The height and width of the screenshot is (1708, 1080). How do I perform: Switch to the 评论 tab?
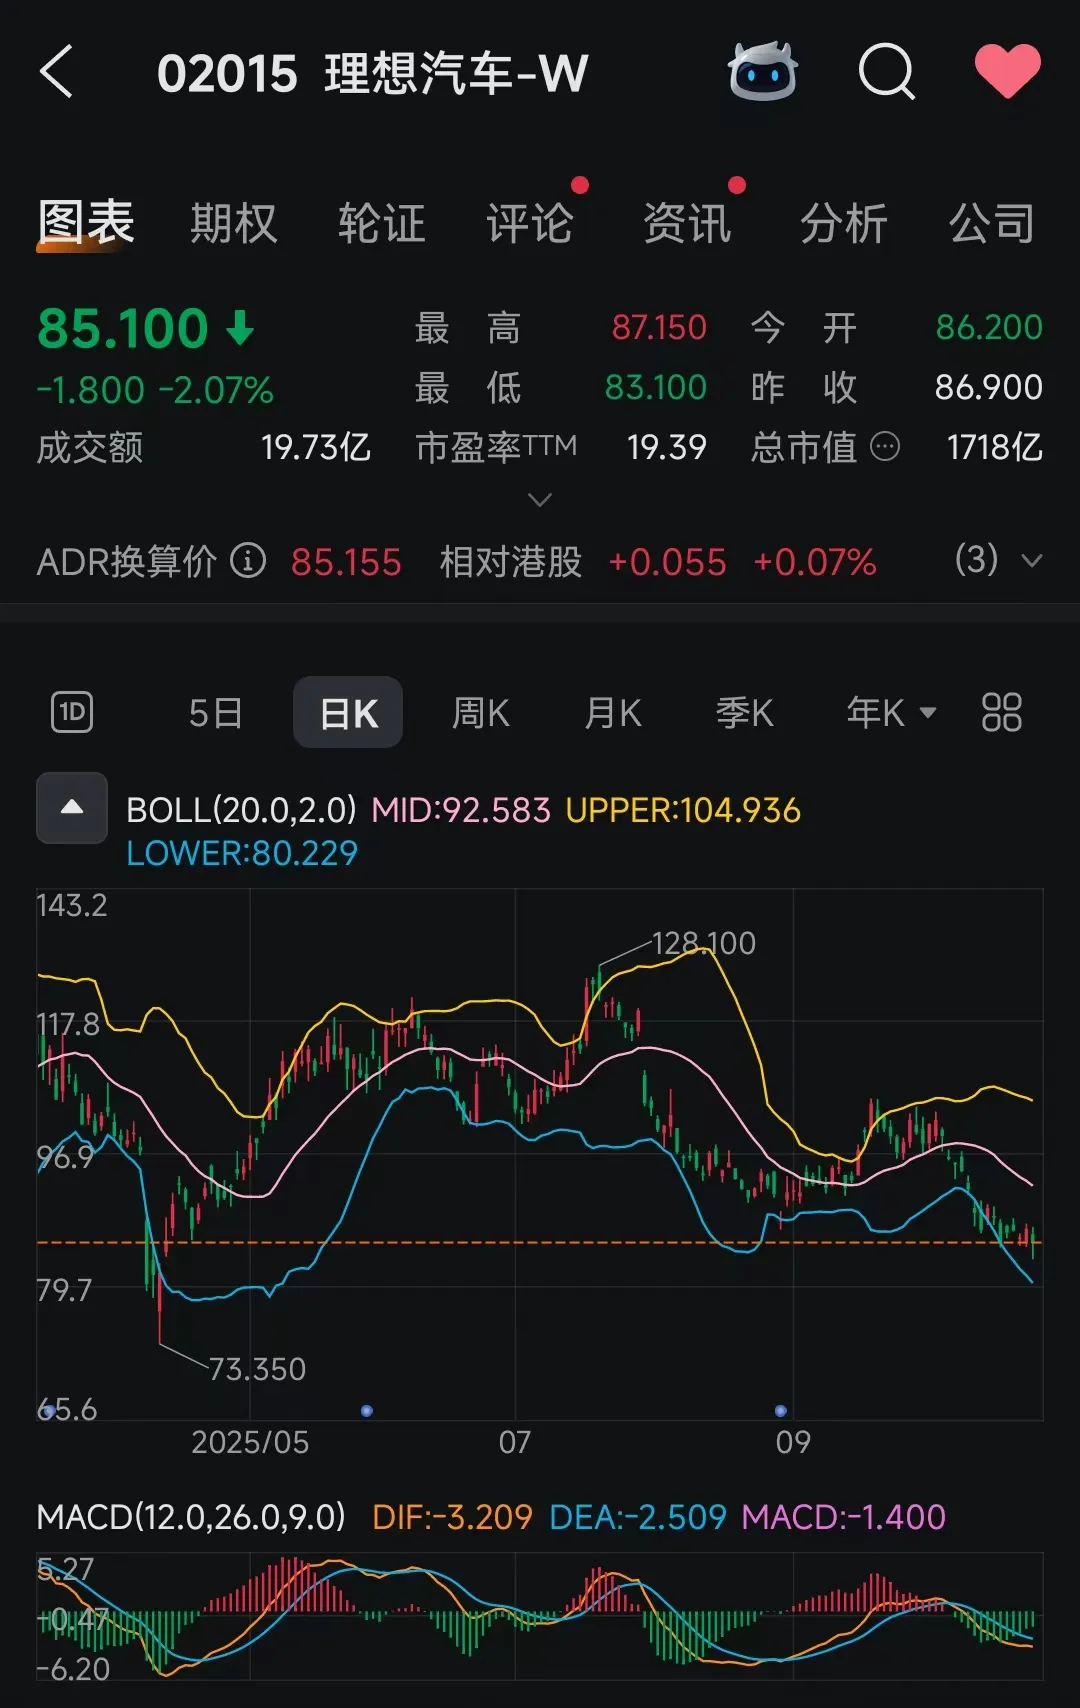click(x=530, y=222)
